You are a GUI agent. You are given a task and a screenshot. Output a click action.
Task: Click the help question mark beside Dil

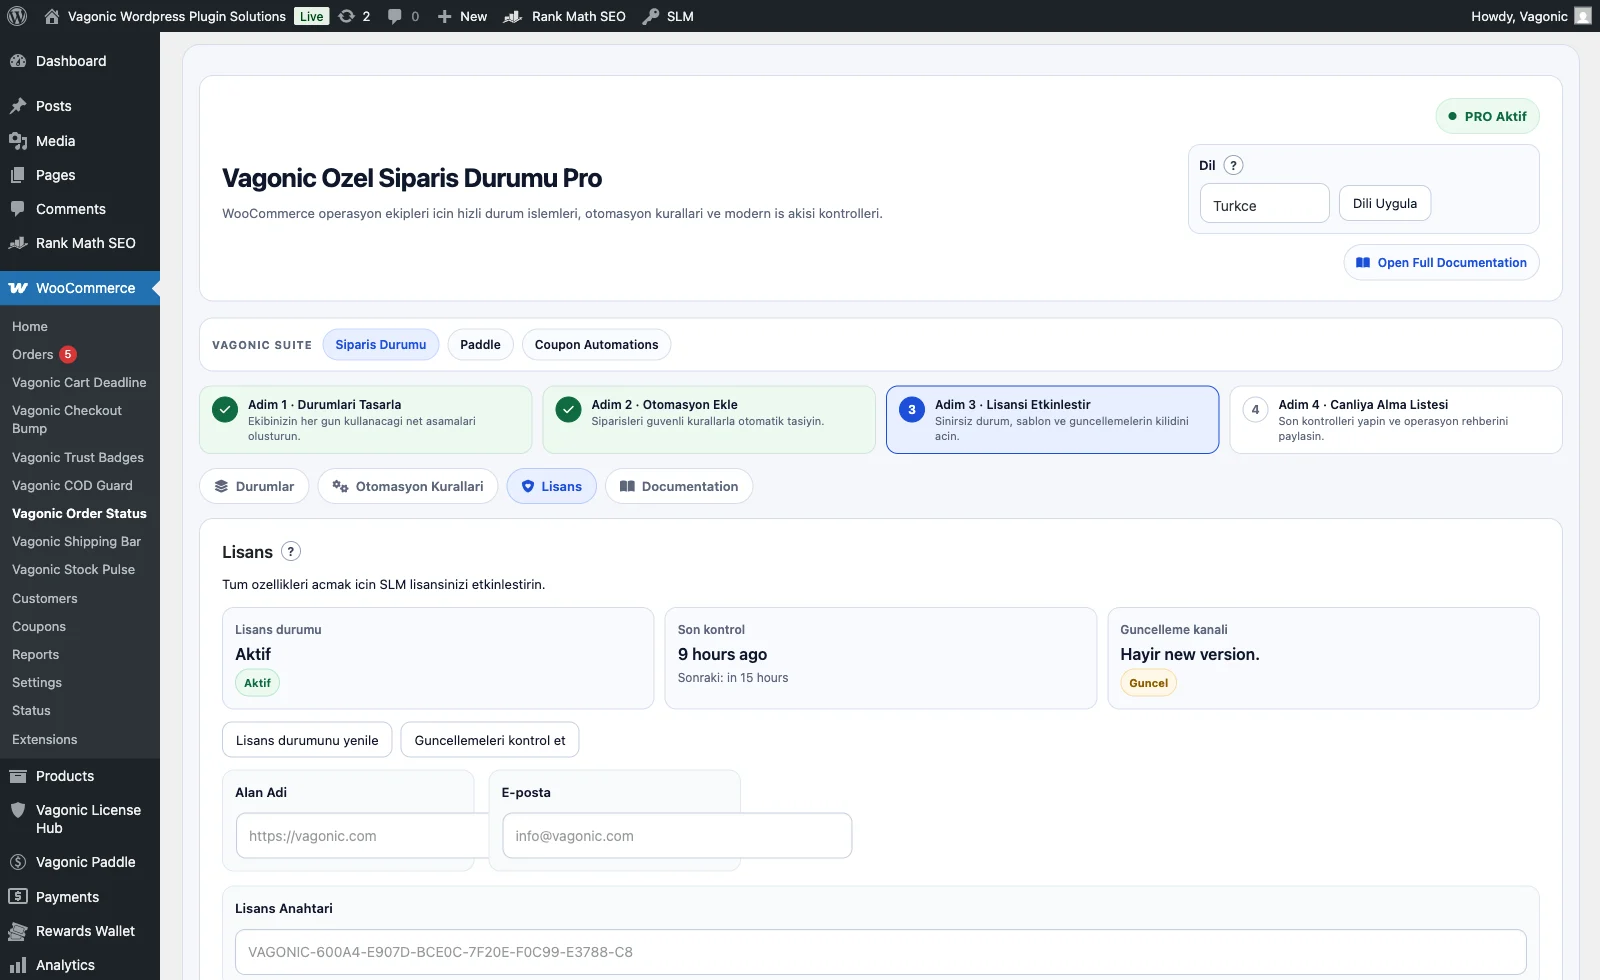[1233, 166]
